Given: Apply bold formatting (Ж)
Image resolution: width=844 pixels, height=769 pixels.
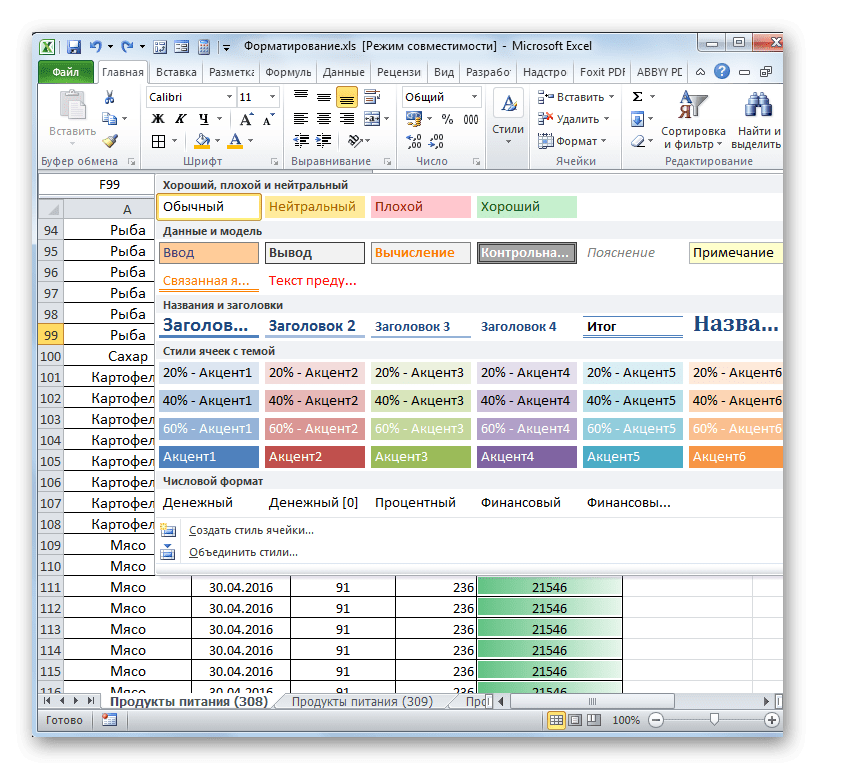Looking at the screenshot, I should [158, 119].
